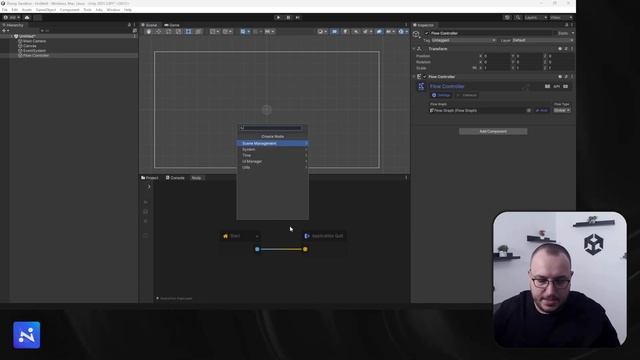Open the Window menu
This screenshot has height=360, width=640.
click(x=113, y=10)
